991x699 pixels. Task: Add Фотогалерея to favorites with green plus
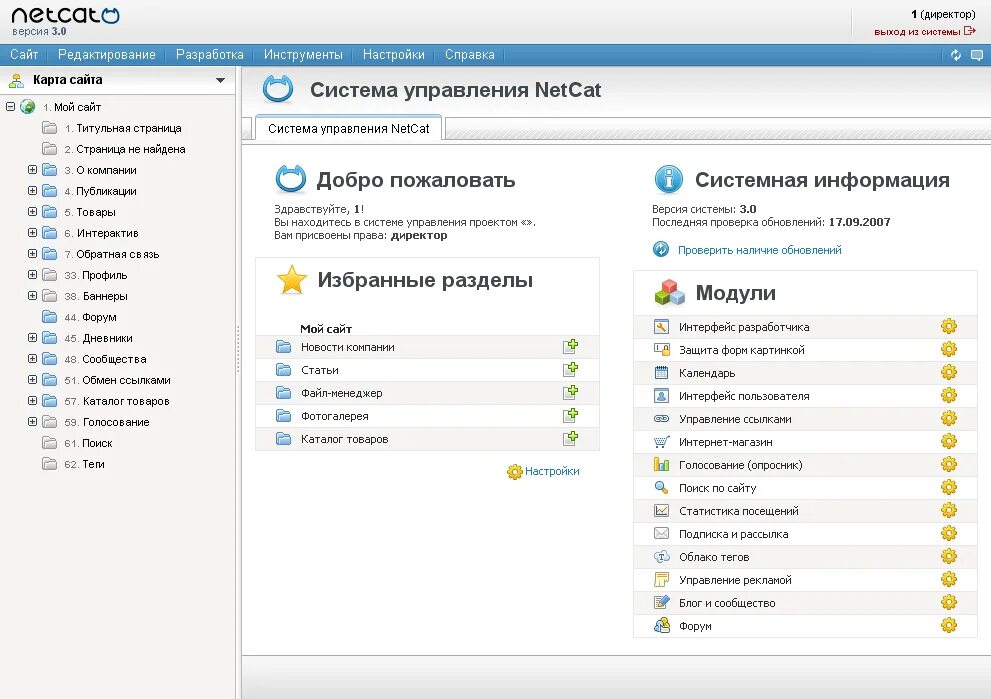(x=571, y=415)
